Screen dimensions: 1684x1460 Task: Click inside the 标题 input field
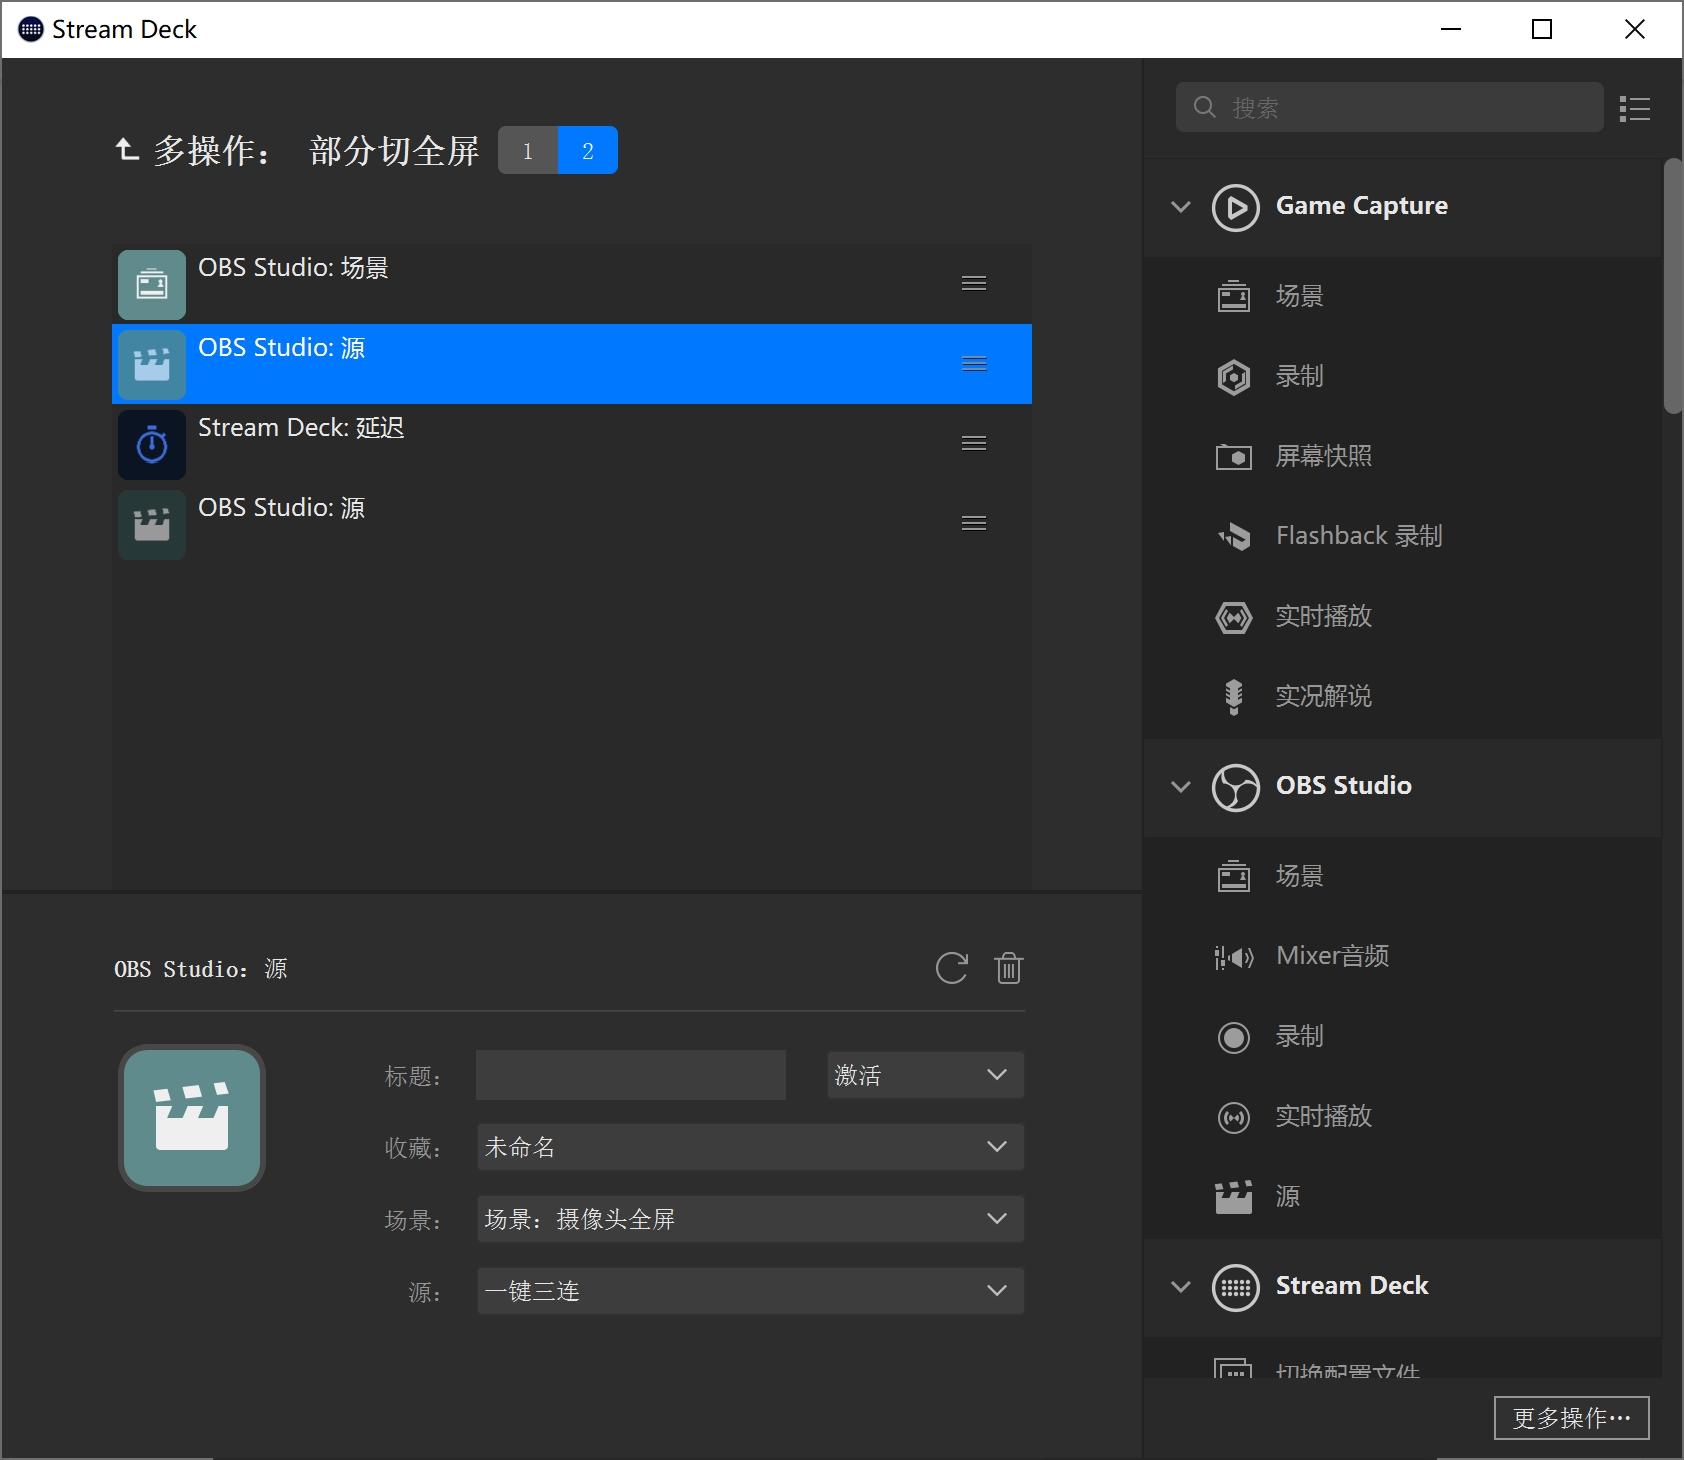629,1075
